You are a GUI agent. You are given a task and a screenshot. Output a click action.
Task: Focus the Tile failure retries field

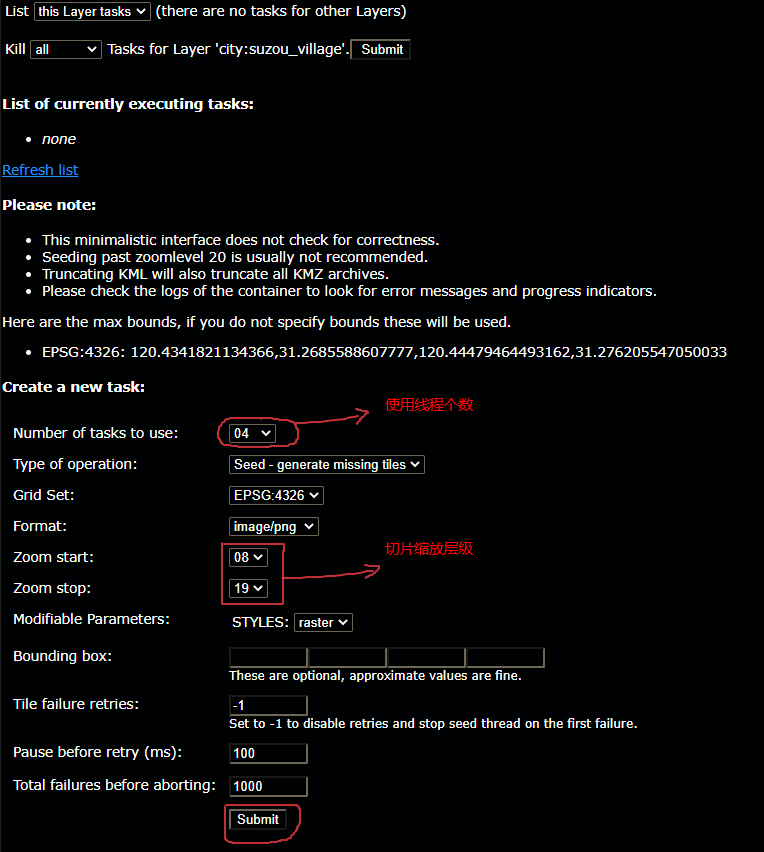click(x=268, y=705)
